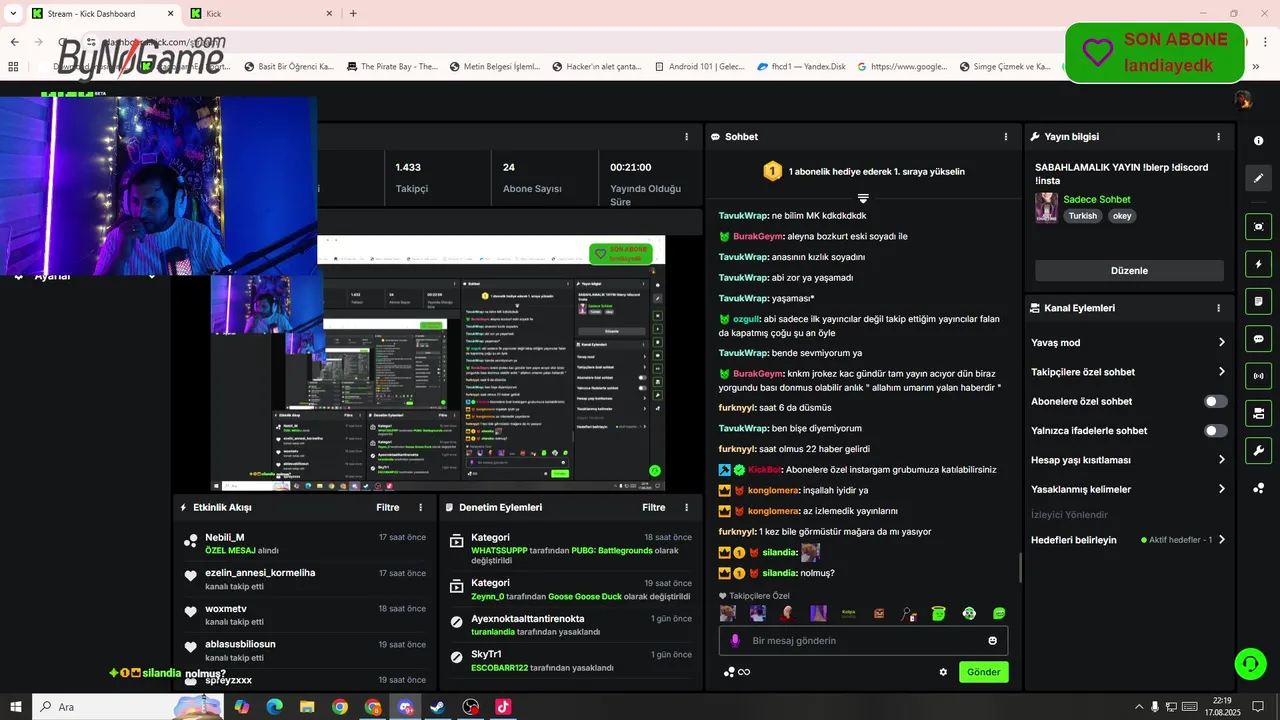Click the Windows Start button

point(16,707)
